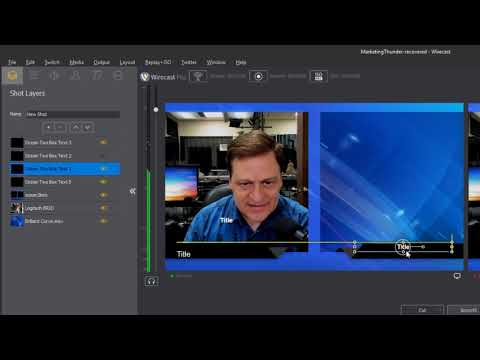Image resolution: width=480 pixels, height=360 pixels.
Task: Click the Smooth transition button
Action: (x=464, y=310)
